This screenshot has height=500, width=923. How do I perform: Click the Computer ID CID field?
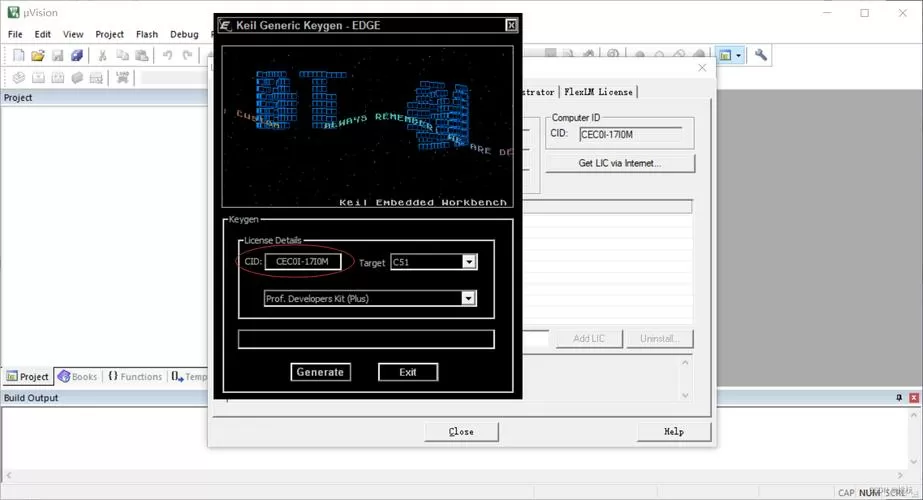630,134
